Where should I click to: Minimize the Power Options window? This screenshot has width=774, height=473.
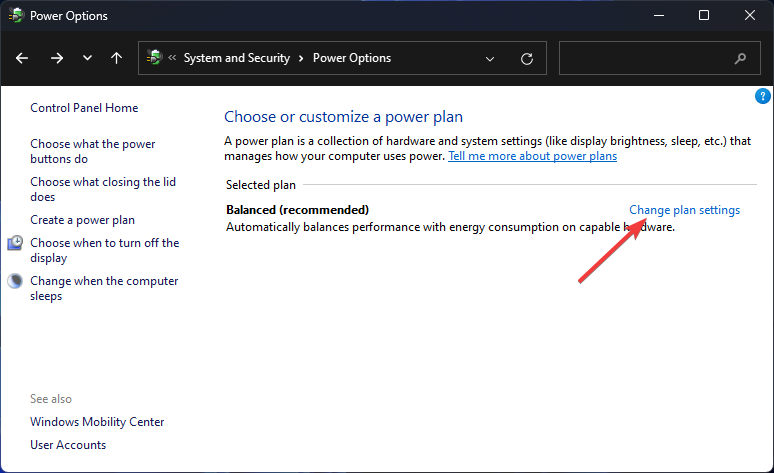point(658,16)
